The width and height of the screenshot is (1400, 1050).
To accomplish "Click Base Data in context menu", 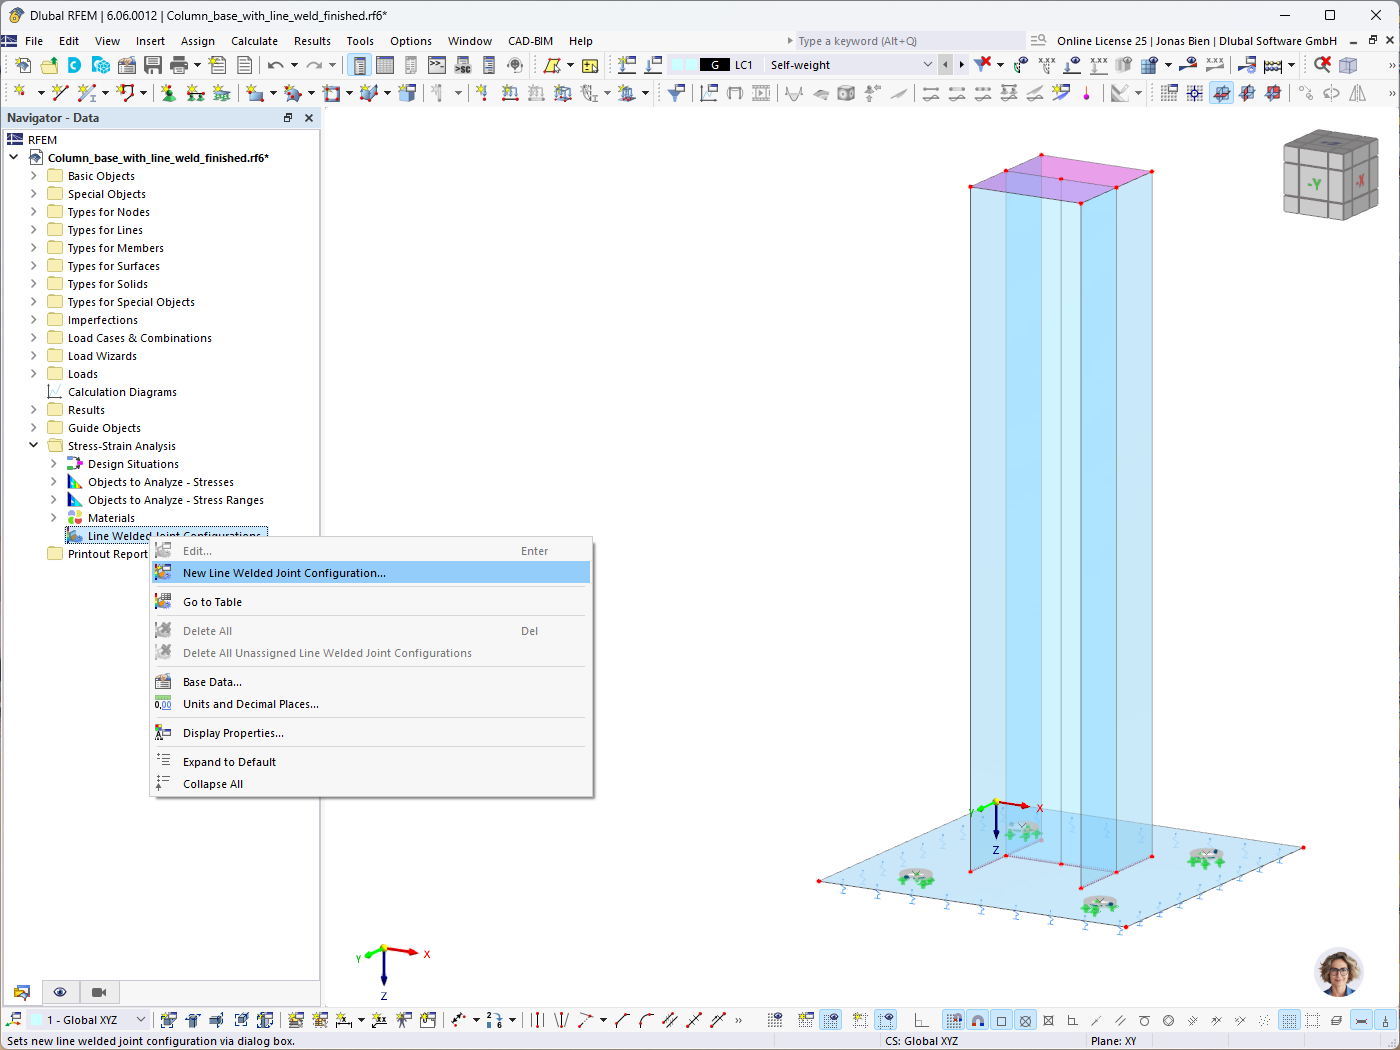I will click(x=371, y=682).
